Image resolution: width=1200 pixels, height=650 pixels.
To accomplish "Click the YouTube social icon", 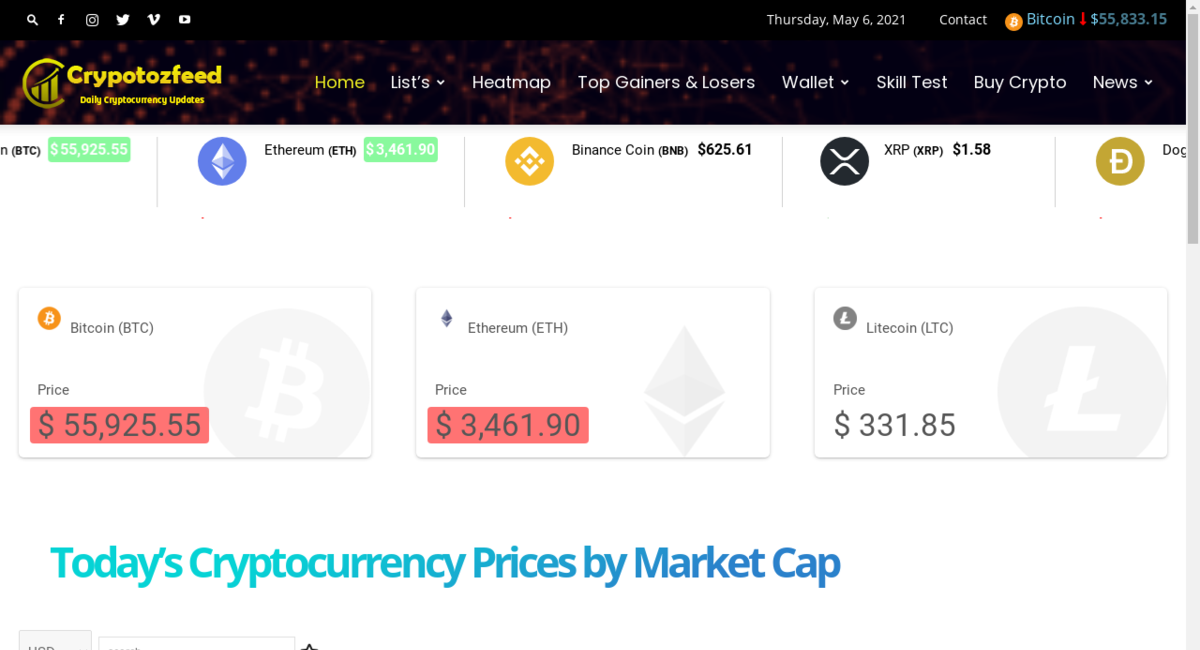I will pos(184,19).
